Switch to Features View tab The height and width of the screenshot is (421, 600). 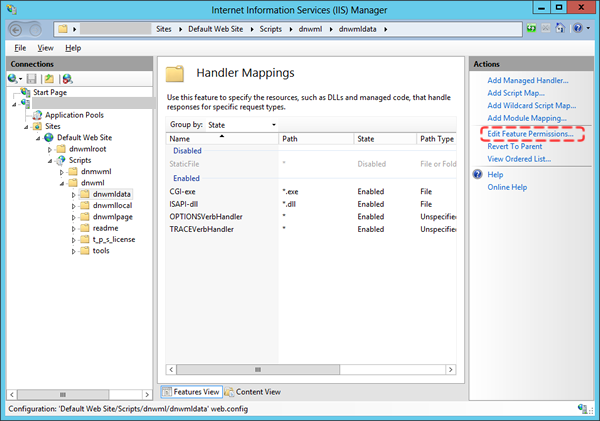point(191,392)
